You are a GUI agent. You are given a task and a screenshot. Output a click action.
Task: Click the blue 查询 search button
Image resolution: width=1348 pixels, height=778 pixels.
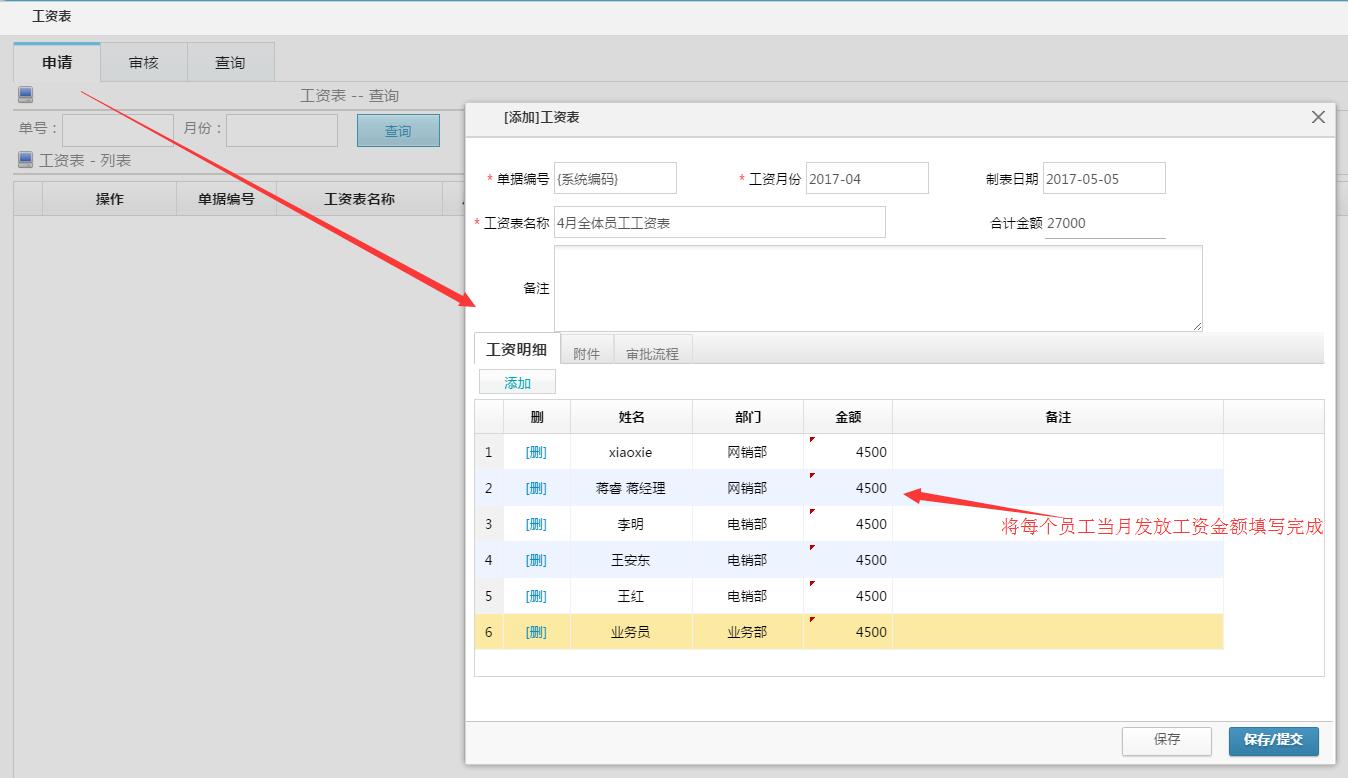coord(398,131)
